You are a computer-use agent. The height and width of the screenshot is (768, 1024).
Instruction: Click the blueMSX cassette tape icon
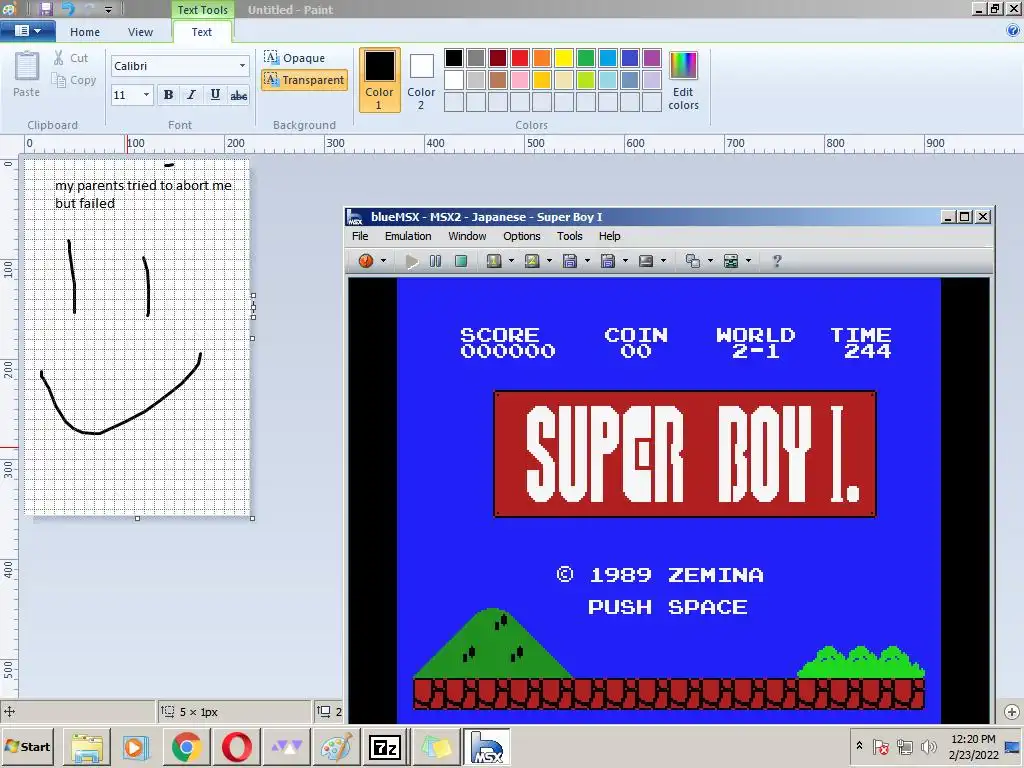pyautogui.click(x=646, y=261)
